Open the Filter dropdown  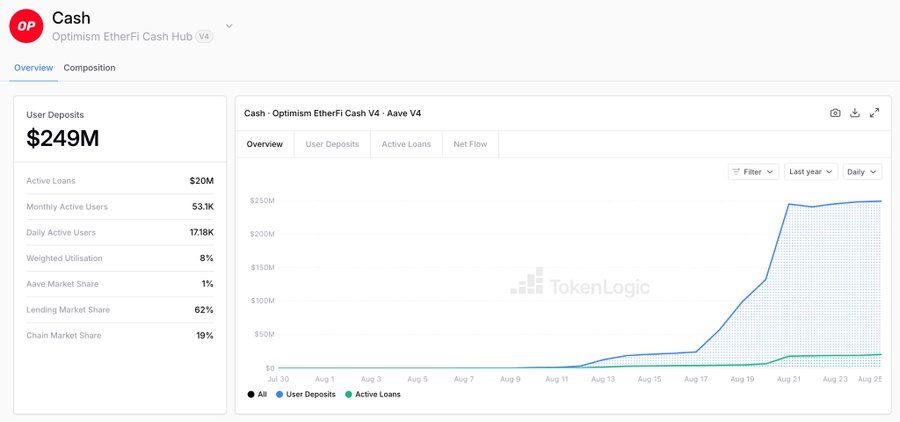click(x=753, y=172)
